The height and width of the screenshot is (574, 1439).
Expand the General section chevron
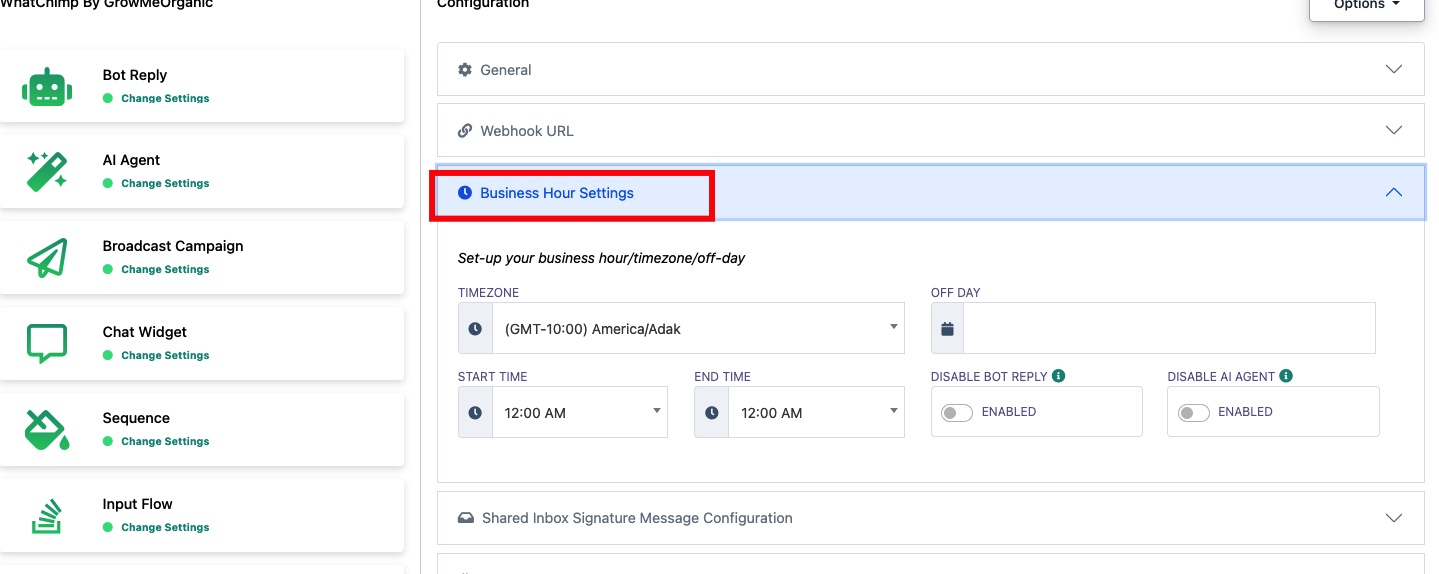pos(1394,70)
